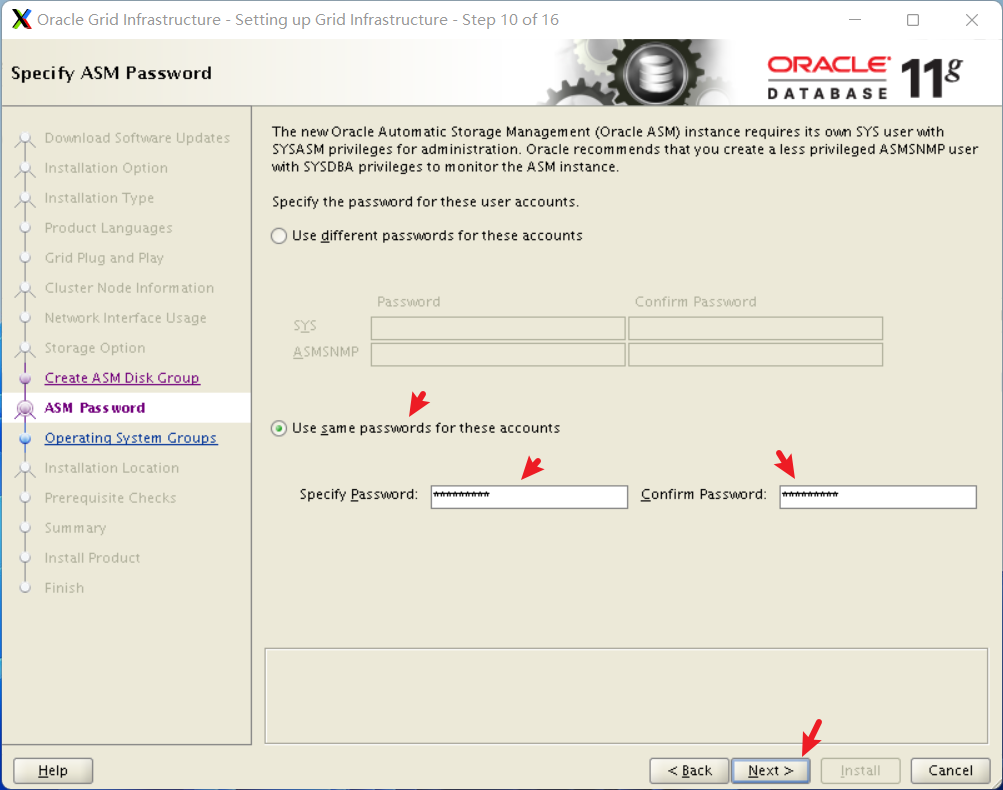Click the Create ASM Disk Group step bullet

coord(25,378)
